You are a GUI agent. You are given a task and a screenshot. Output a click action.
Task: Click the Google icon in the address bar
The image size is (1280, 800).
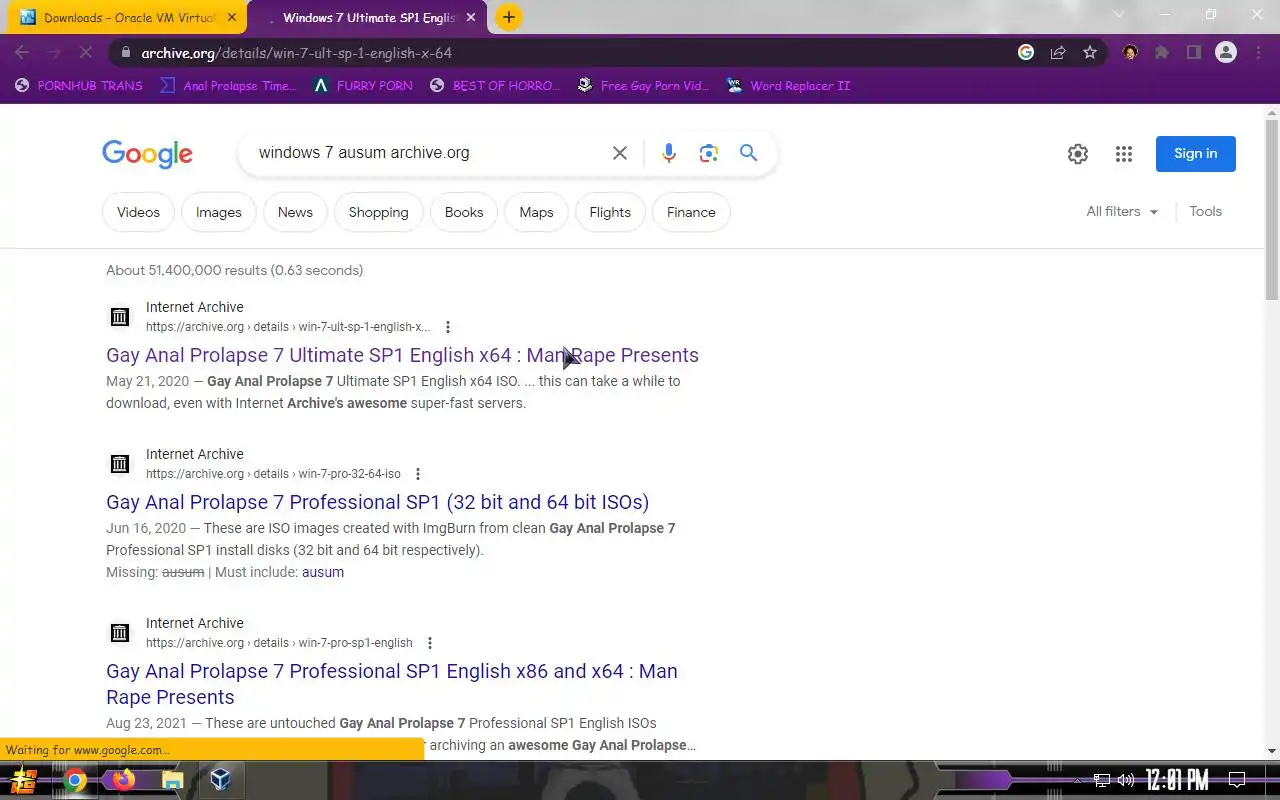[1026, 52]
